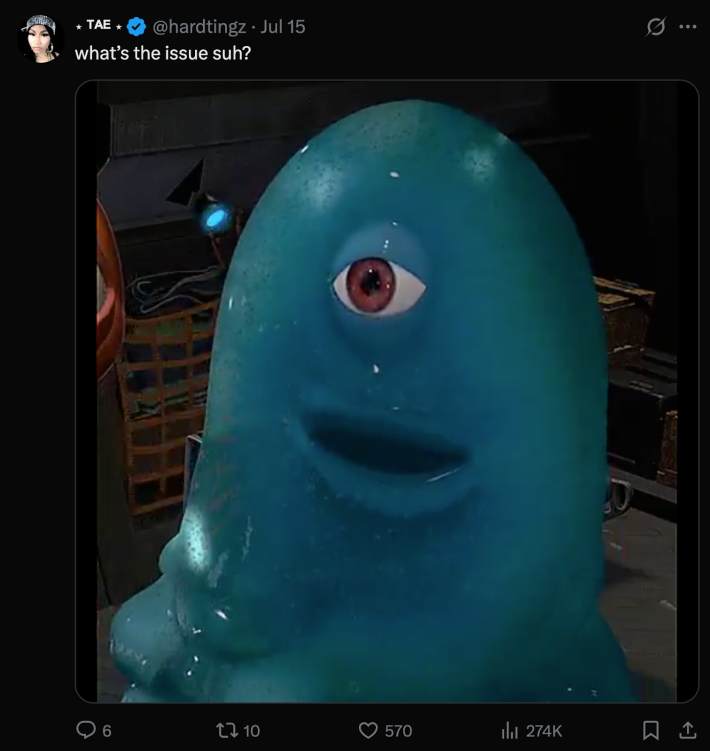
Task: Click the share upload icon
Action: point(688,731)
